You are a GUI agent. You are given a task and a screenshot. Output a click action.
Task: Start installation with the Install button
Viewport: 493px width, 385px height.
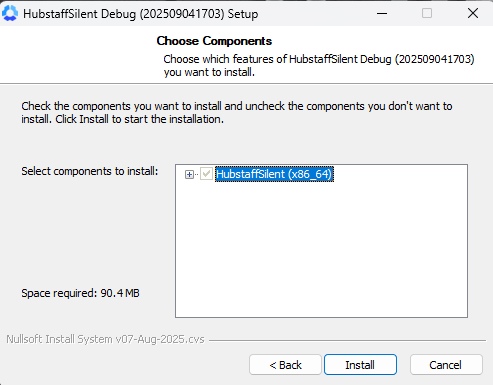click(x=360, y=365)
